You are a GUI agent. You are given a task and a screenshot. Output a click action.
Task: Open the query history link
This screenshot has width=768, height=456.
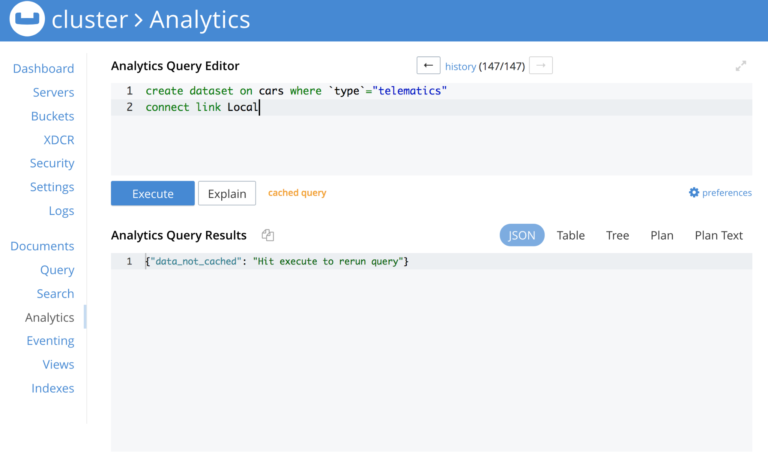point(460,66)
